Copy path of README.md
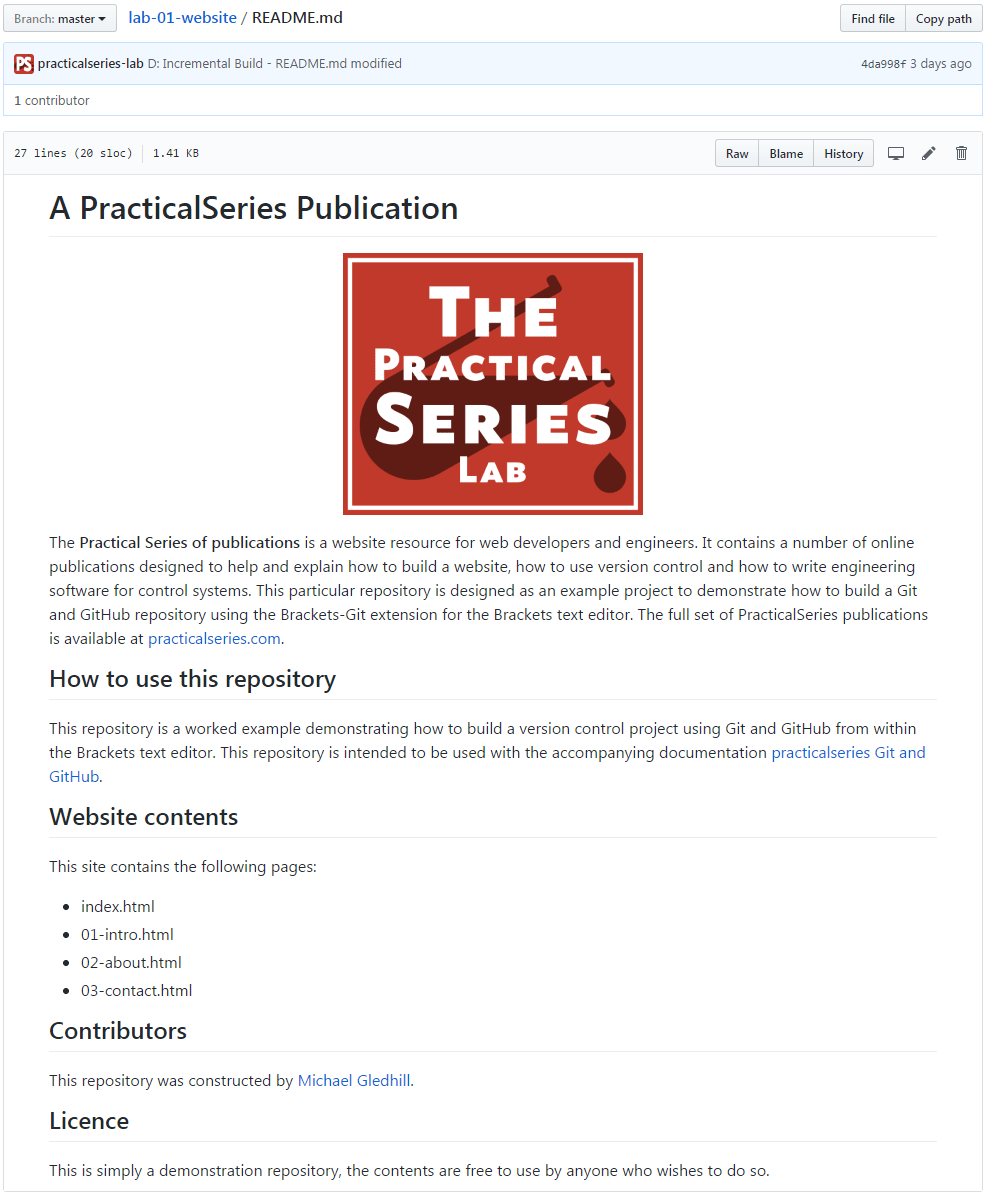 click(944, 18)
